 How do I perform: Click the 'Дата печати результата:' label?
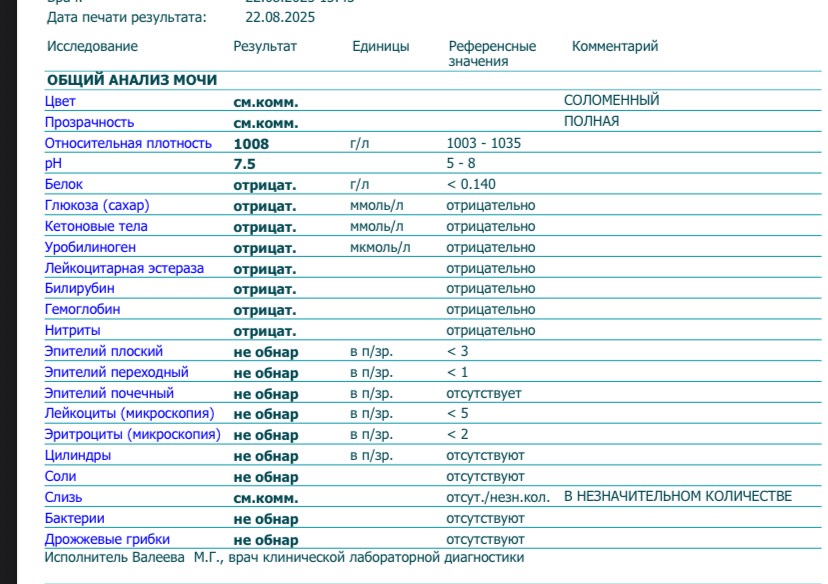coord(127,18)
